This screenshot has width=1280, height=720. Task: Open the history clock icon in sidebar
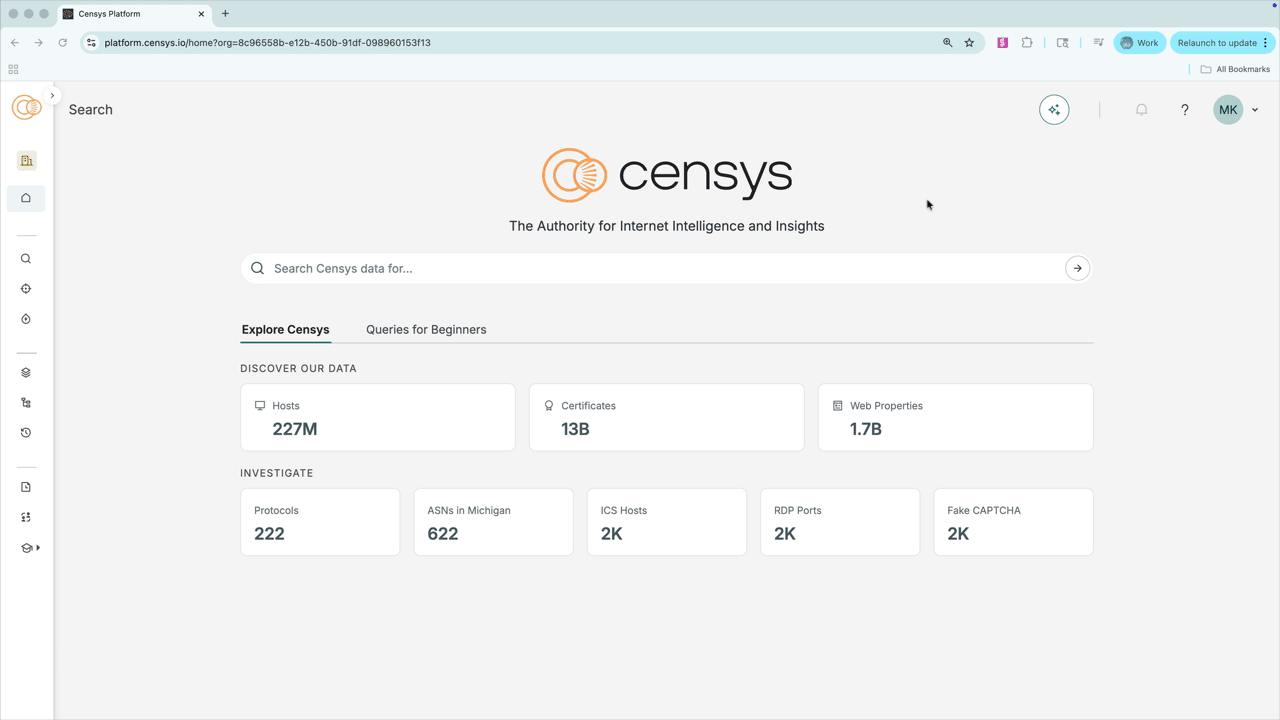tap(26, 433)
